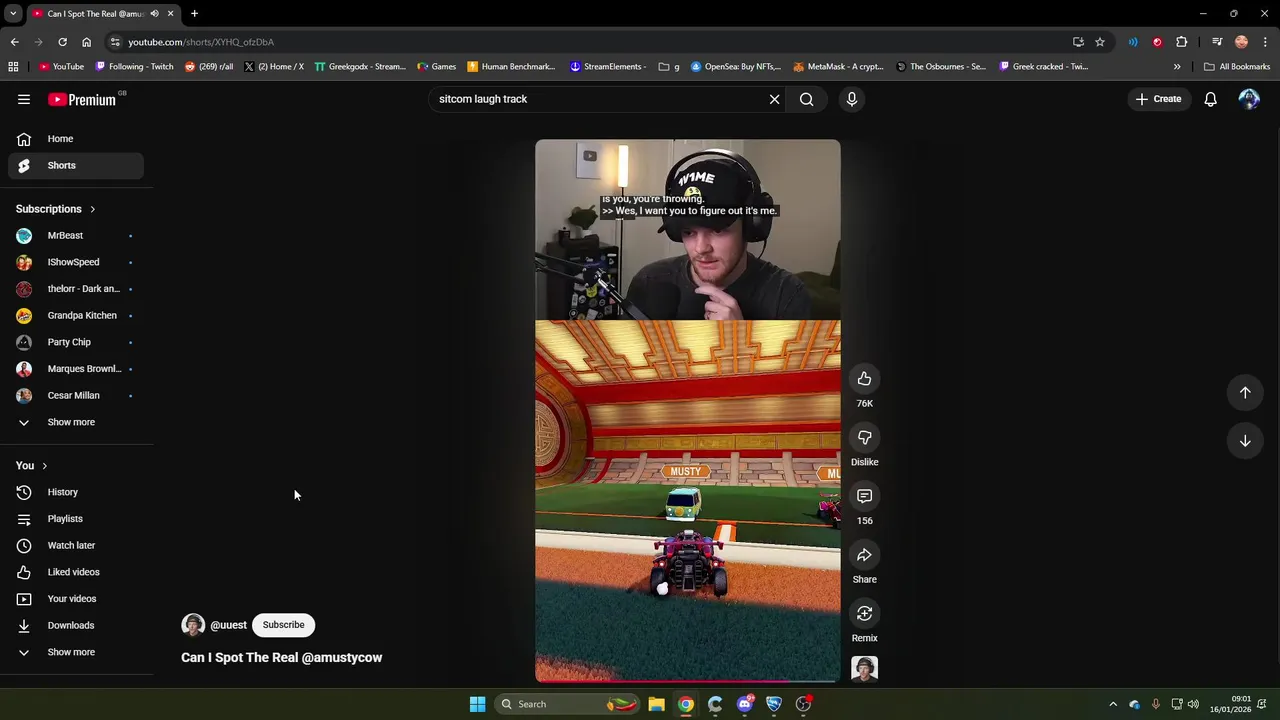
Task: Open the Cesar Millan channel
Action: tap(76, 395)
